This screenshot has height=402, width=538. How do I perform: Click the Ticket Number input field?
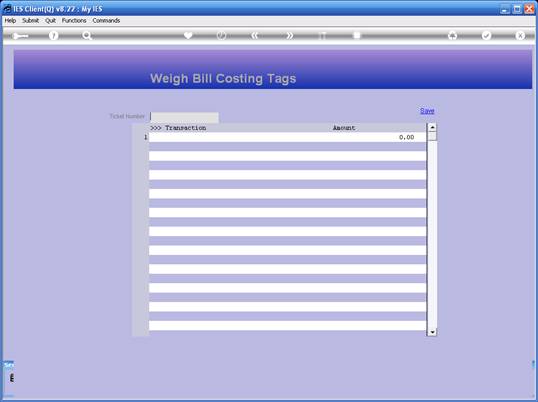tap(184, 117)
